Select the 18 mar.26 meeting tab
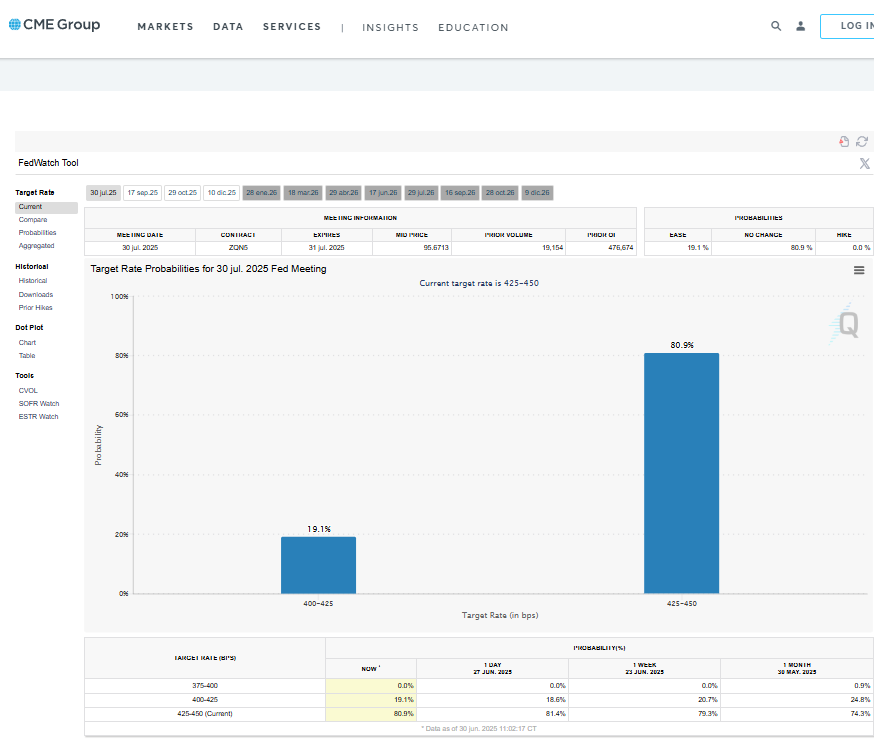This screenshot has width=874, height=739. pos(303,193)
